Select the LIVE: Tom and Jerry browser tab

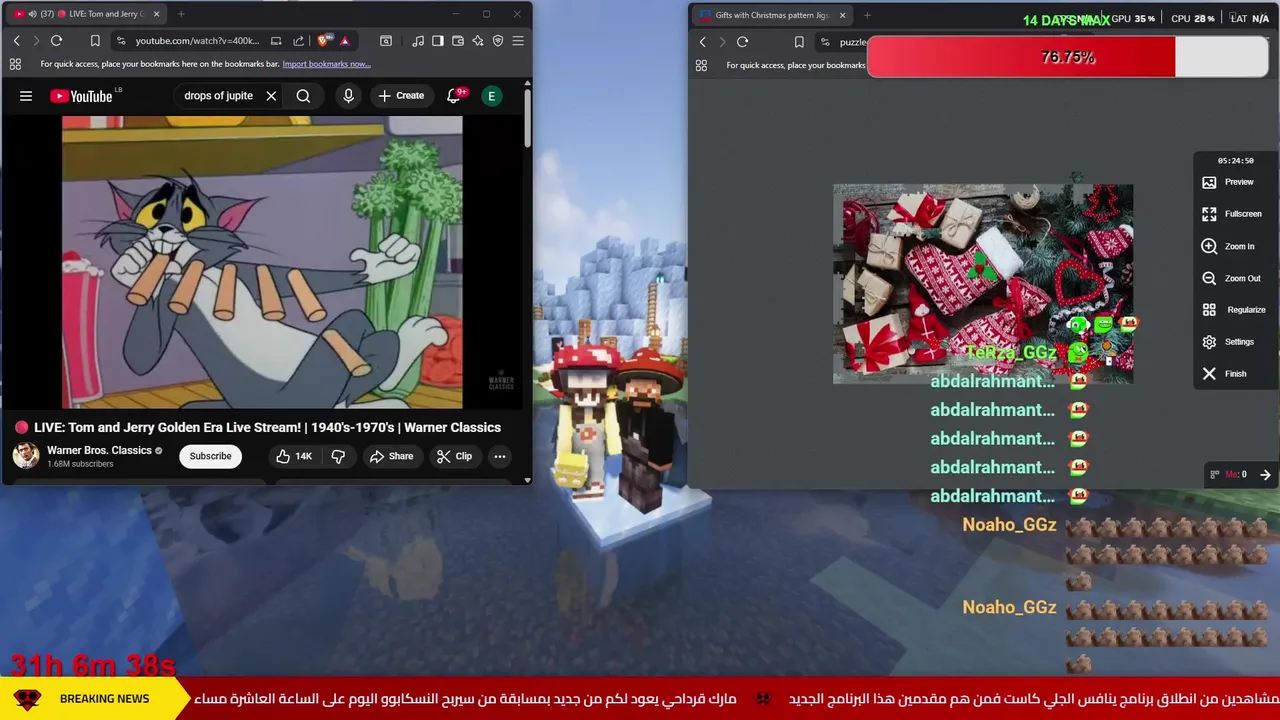[85, 14]
